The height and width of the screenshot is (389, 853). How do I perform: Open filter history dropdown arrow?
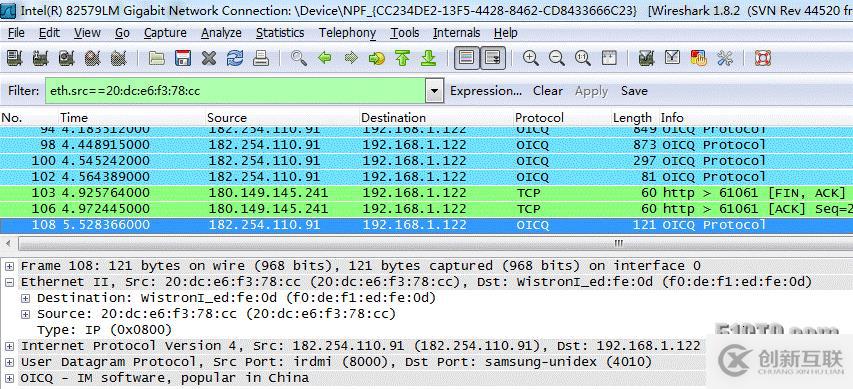click(x=434, y=91)
